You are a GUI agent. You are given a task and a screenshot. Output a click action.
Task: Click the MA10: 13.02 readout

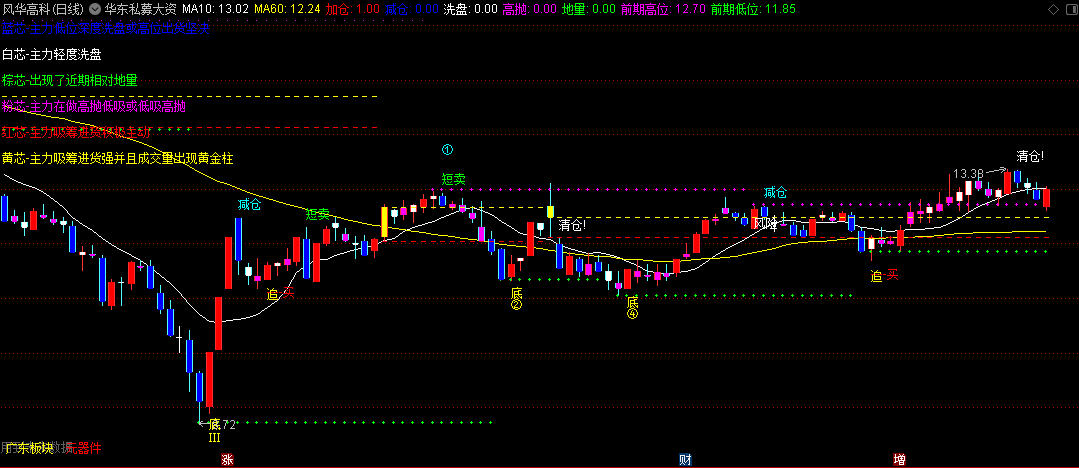point(215,9)
